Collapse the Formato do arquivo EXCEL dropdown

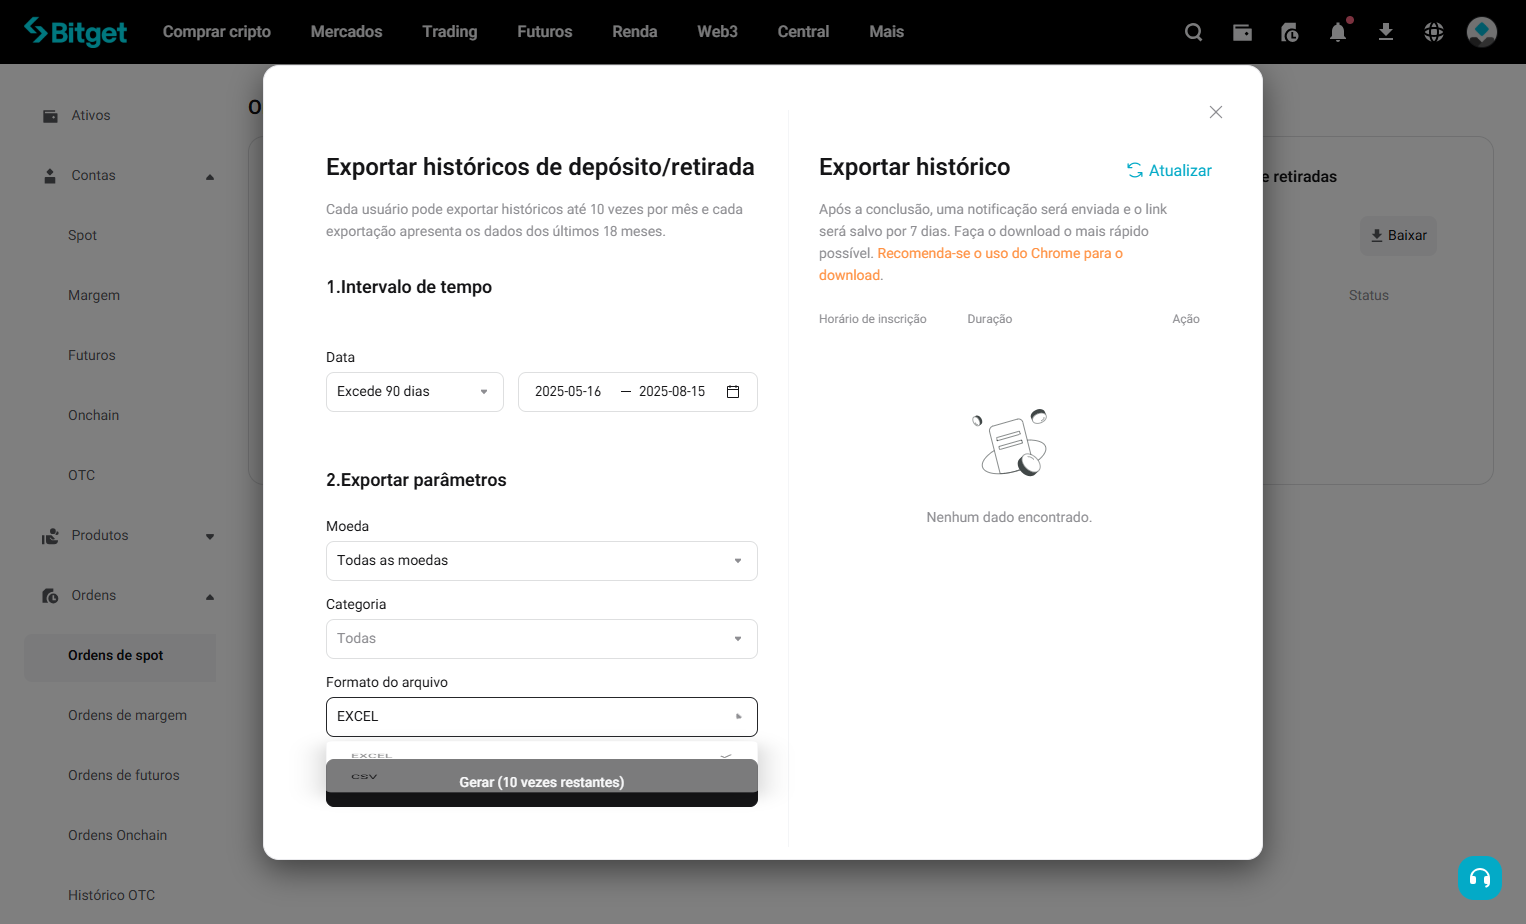tap(542, 717)
